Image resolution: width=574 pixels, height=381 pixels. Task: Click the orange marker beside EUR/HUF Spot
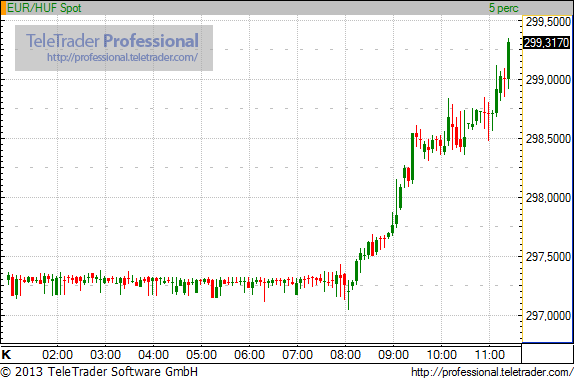[x=3, y=8]
